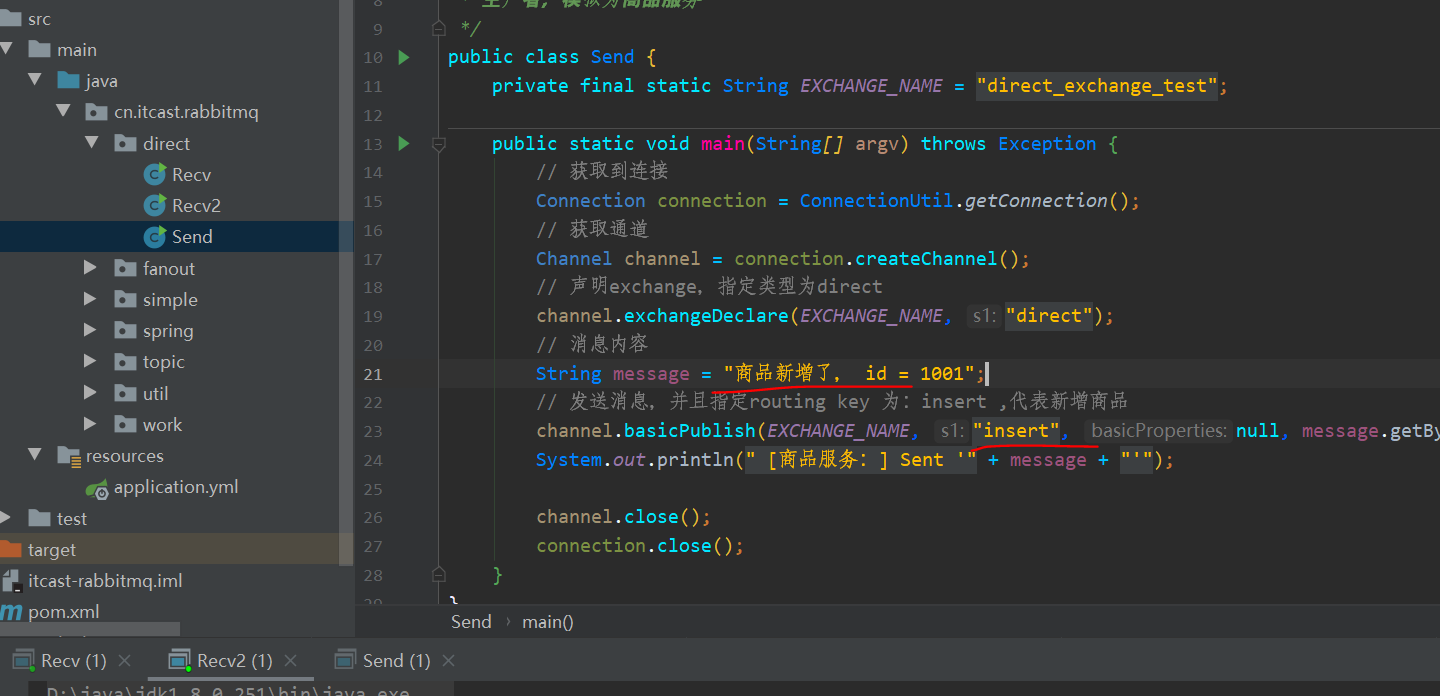
Task: Collapse the java folder node
Action: click(x=35, y=80)
